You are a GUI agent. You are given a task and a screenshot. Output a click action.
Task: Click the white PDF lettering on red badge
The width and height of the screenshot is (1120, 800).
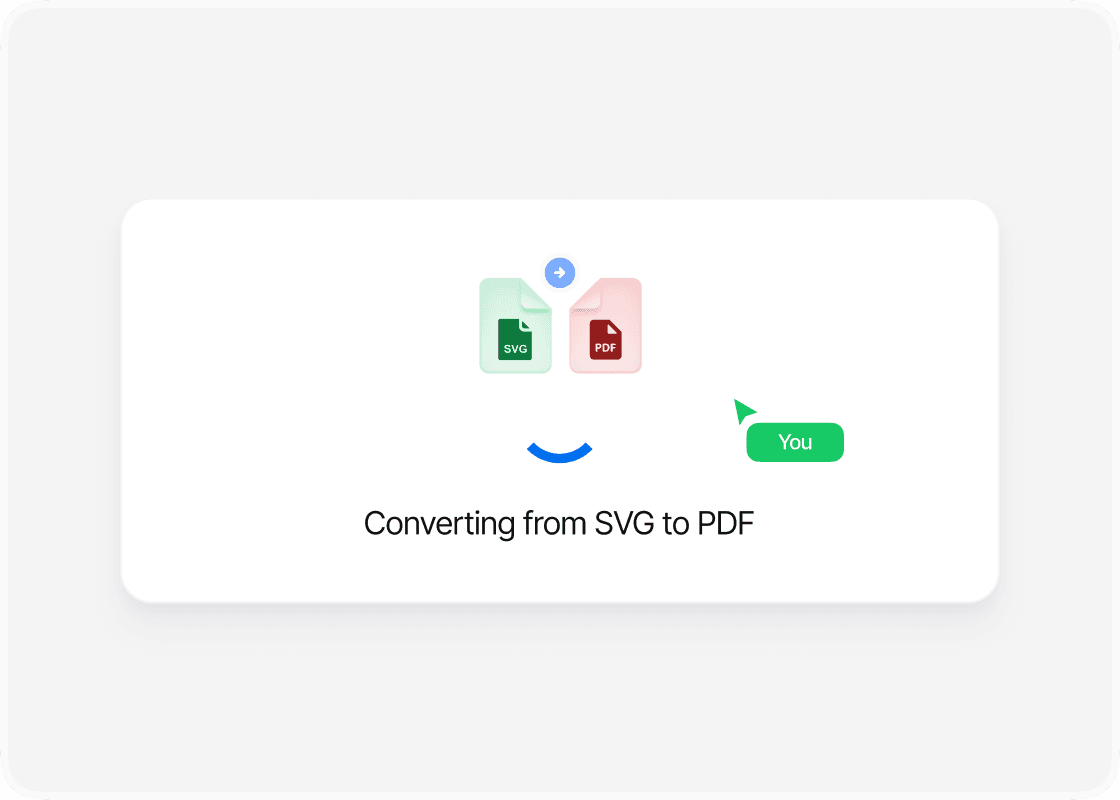(x=605, y=348)
